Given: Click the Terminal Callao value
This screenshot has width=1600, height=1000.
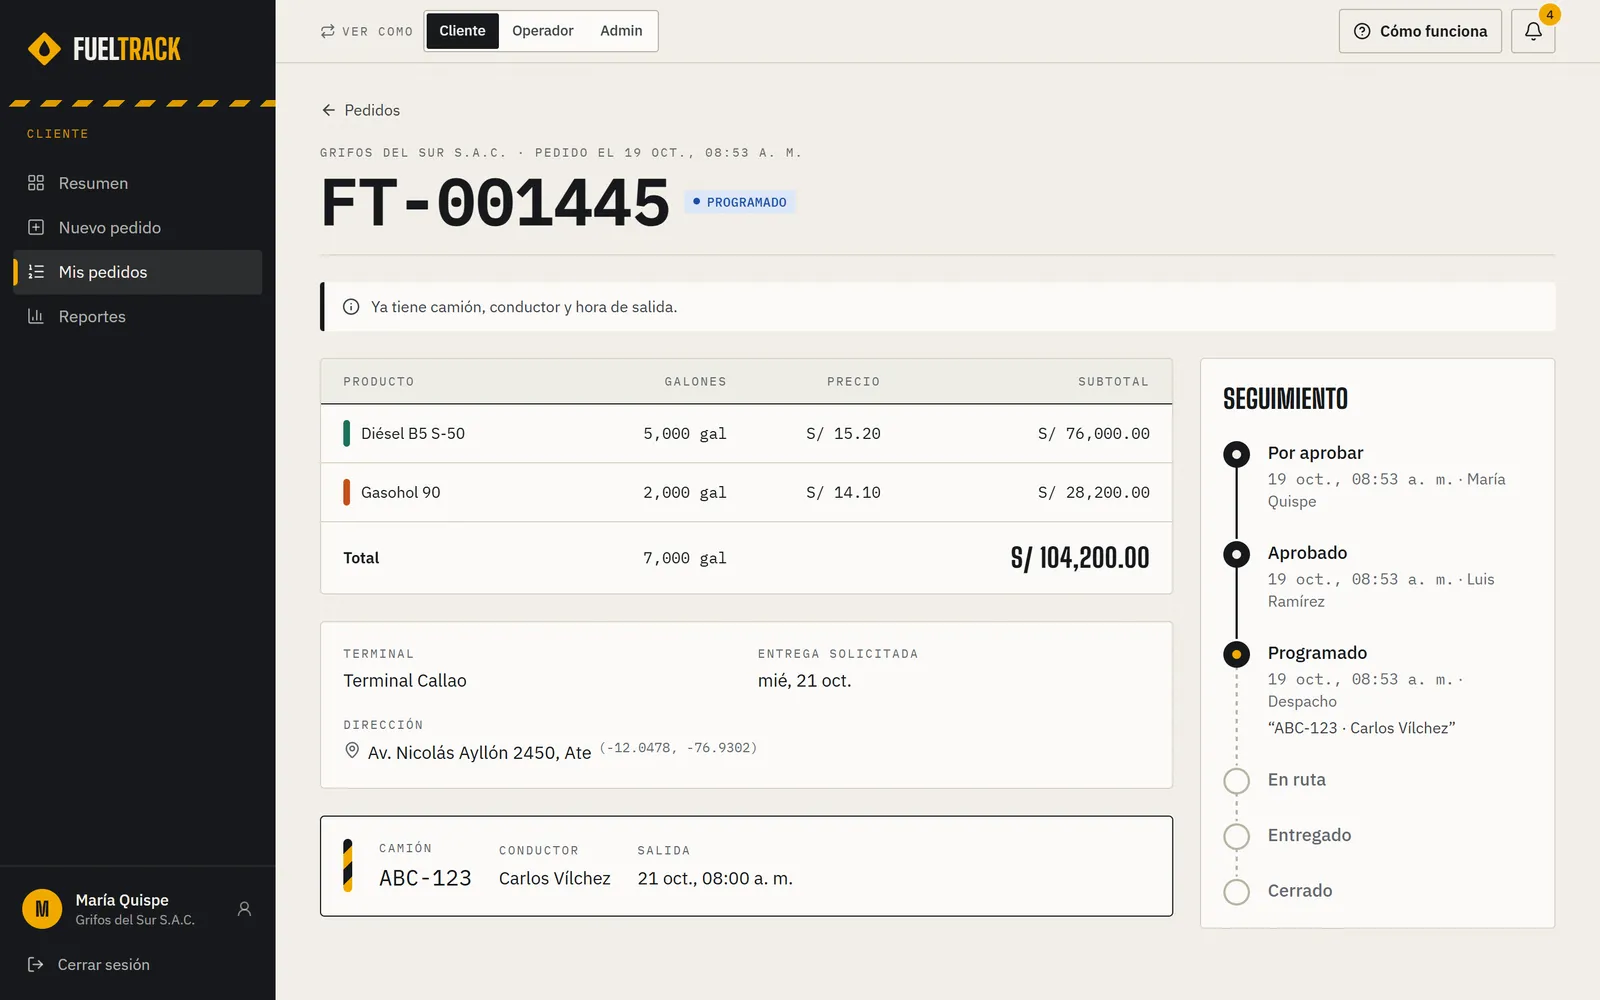Looking at the screenshot, I should (405, 680).
